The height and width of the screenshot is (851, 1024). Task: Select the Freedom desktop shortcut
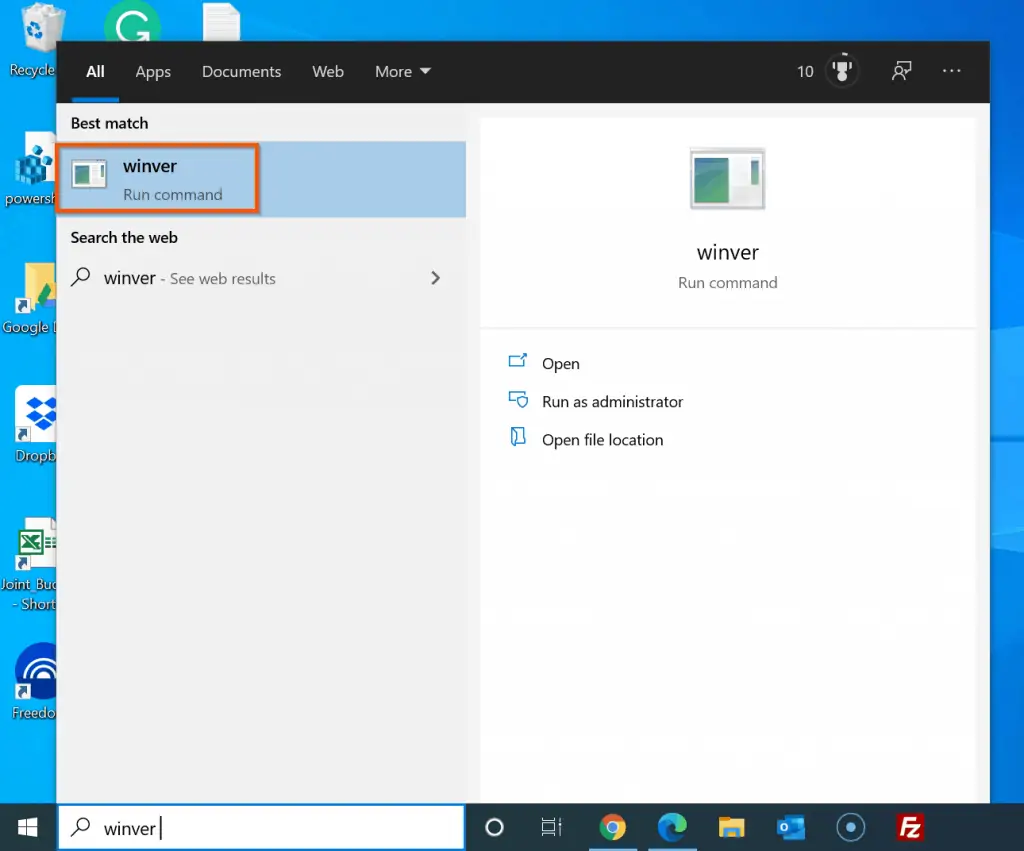[x=34, y=682]
